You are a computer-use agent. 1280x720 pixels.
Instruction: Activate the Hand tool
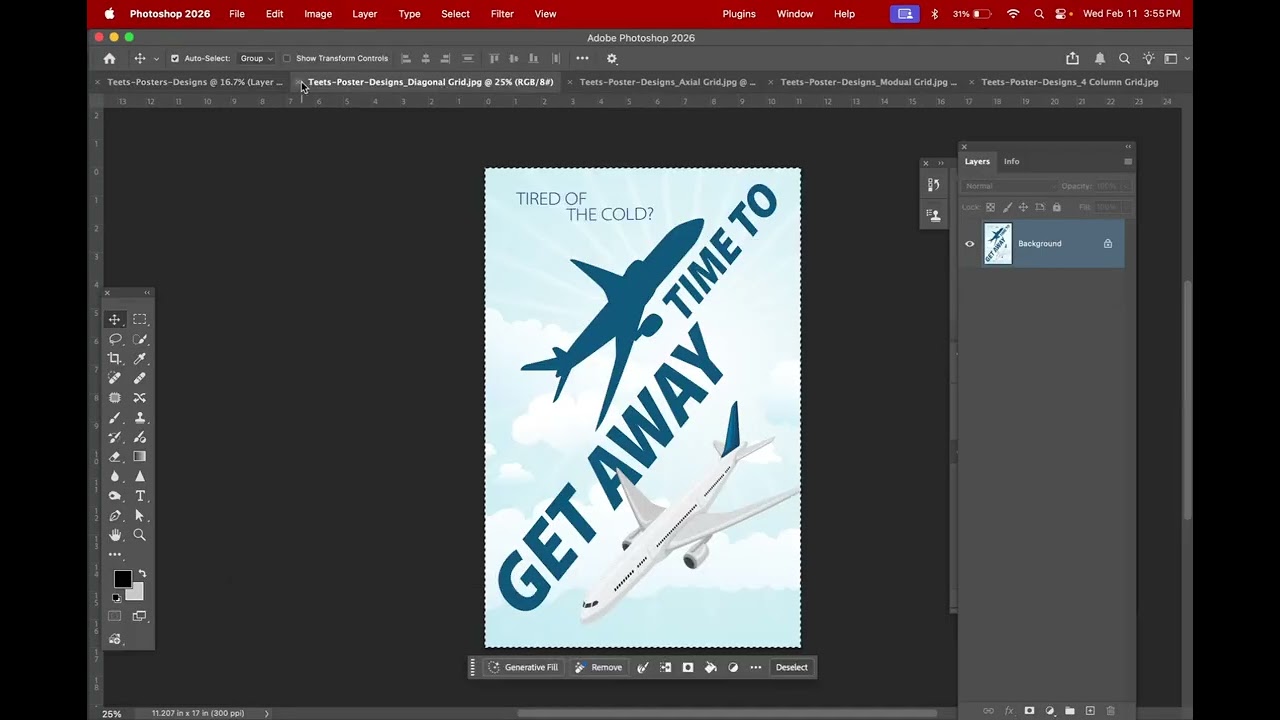tap(115, 535)
